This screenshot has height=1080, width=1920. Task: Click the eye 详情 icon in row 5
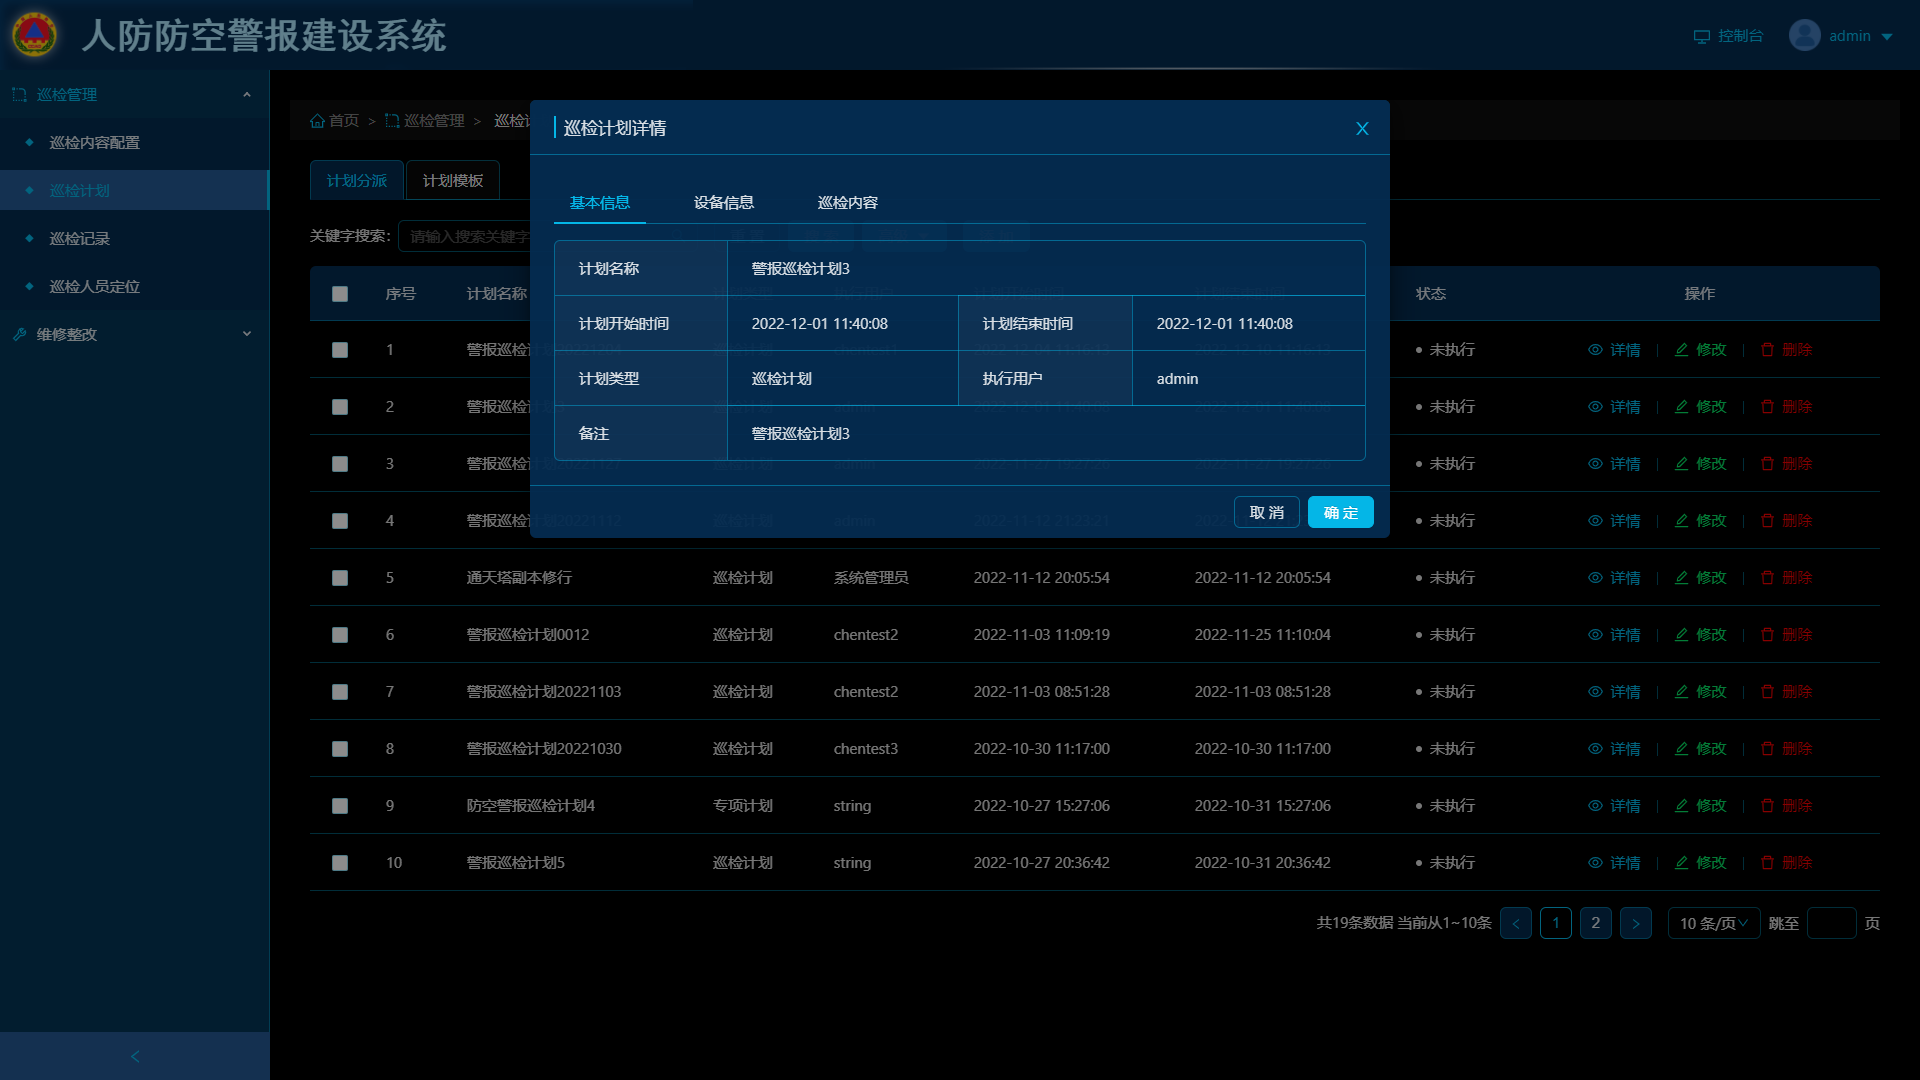(x=1595, y=578)
